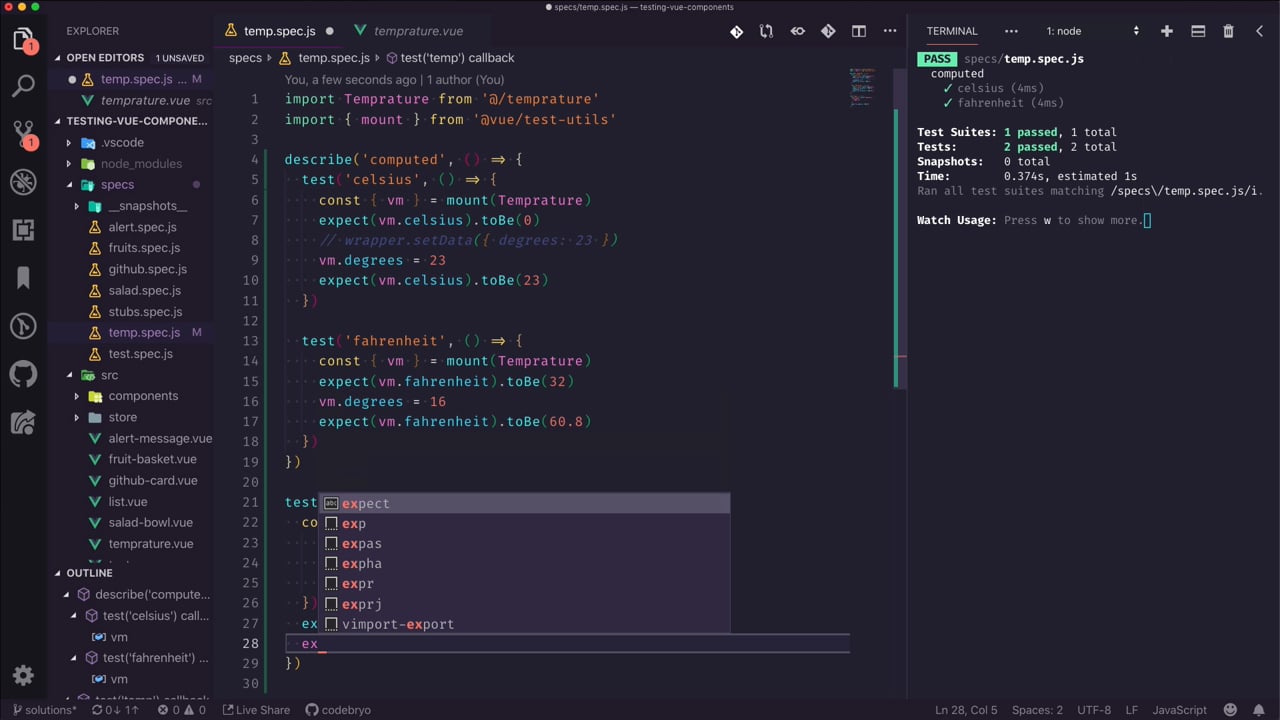Open the Extensions view in activity bar
Image resolution: width=1280 pixels, height=720 pixels.
pyautogui.click(x=23, y=230)
